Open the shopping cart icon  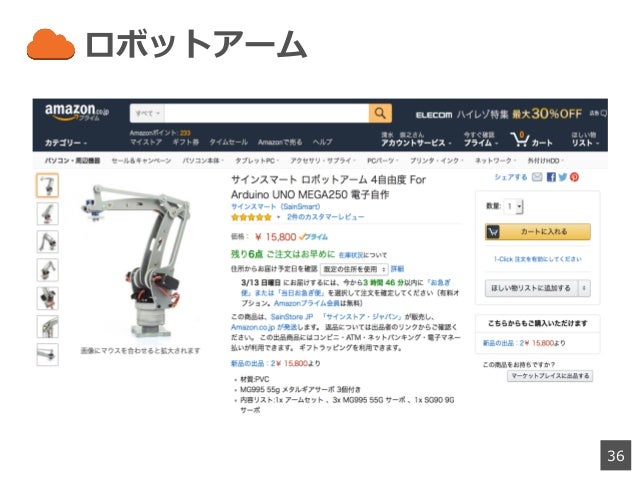(x=520, y=140)
